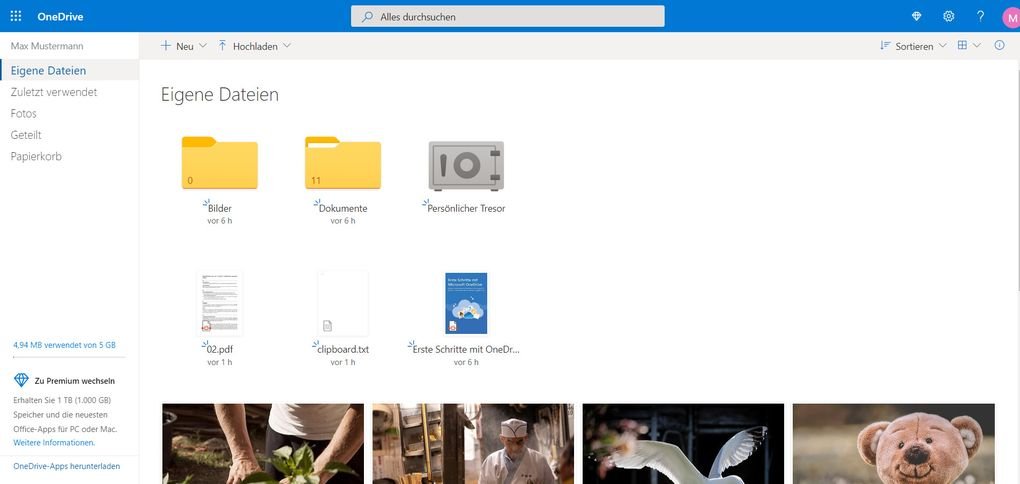Click the Persönlicher Tresor label
Screen dimensions: 1020x484
point(466,208)
